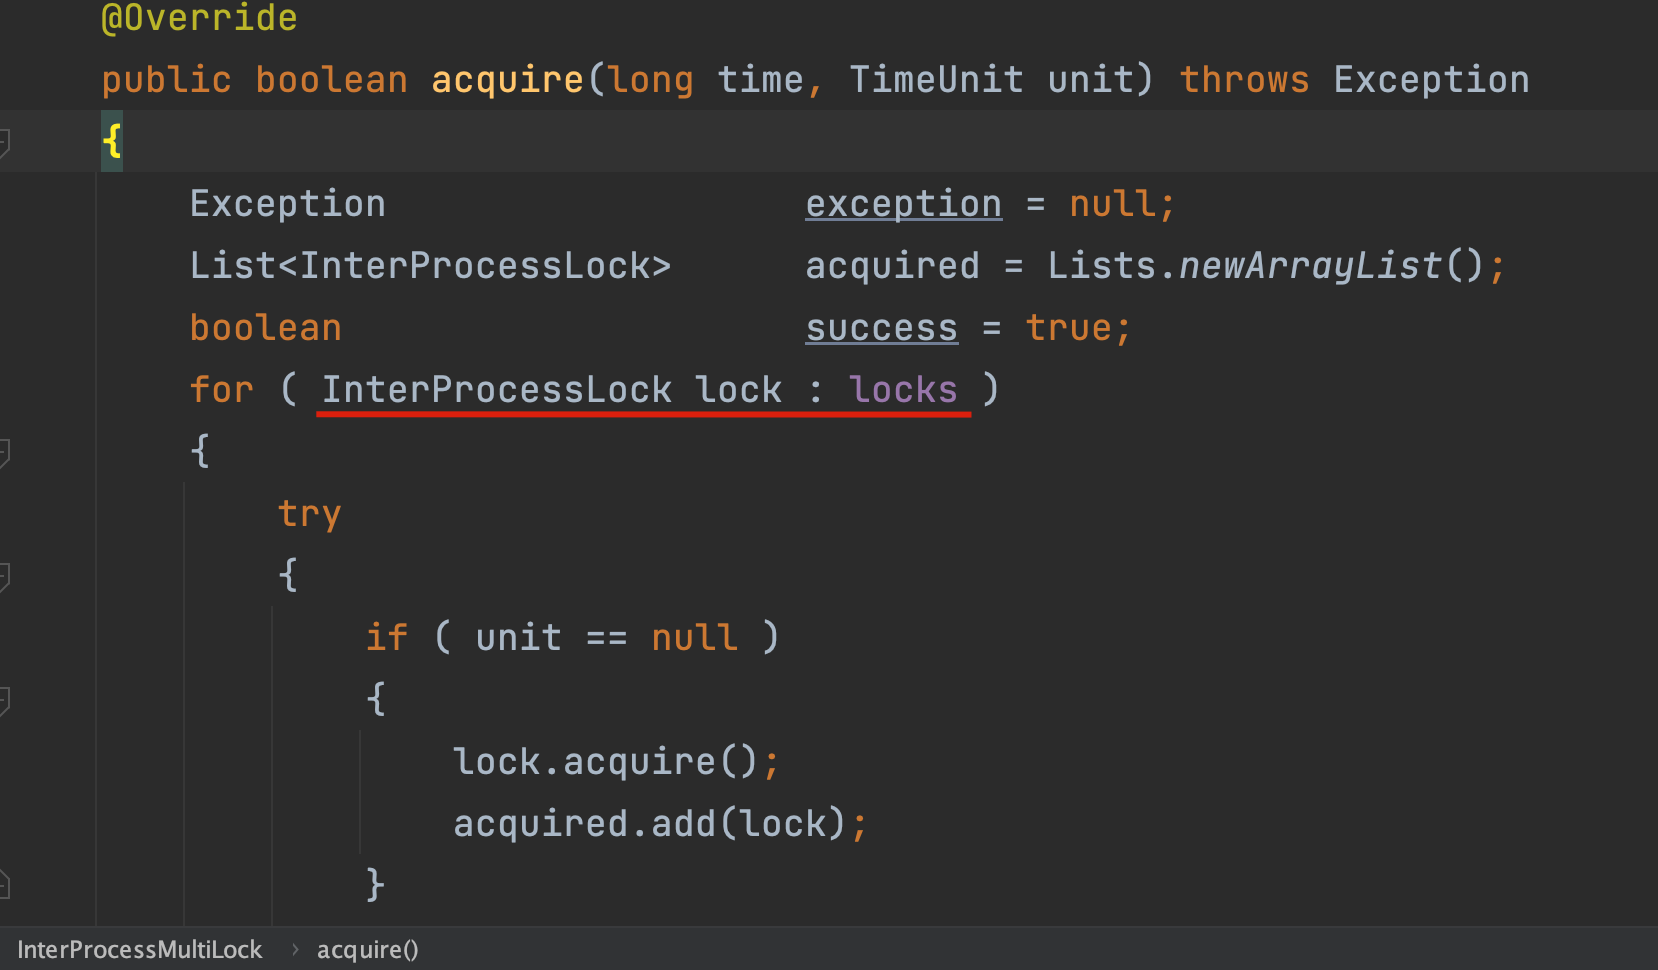This screenshot has width=1658, height=970.
Task: Click the underlined exception variable
Action: pos(903,204)
